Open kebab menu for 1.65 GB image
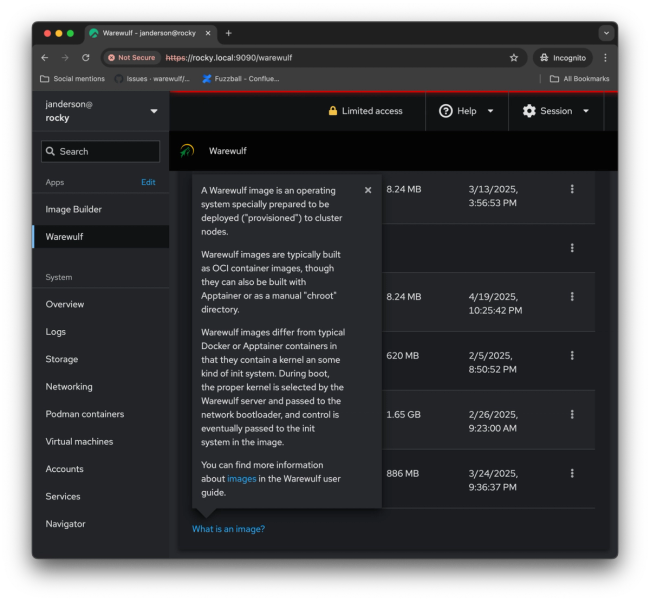This screenshot has height=601, width=650. pyautogui.click(x=572, y=414)
